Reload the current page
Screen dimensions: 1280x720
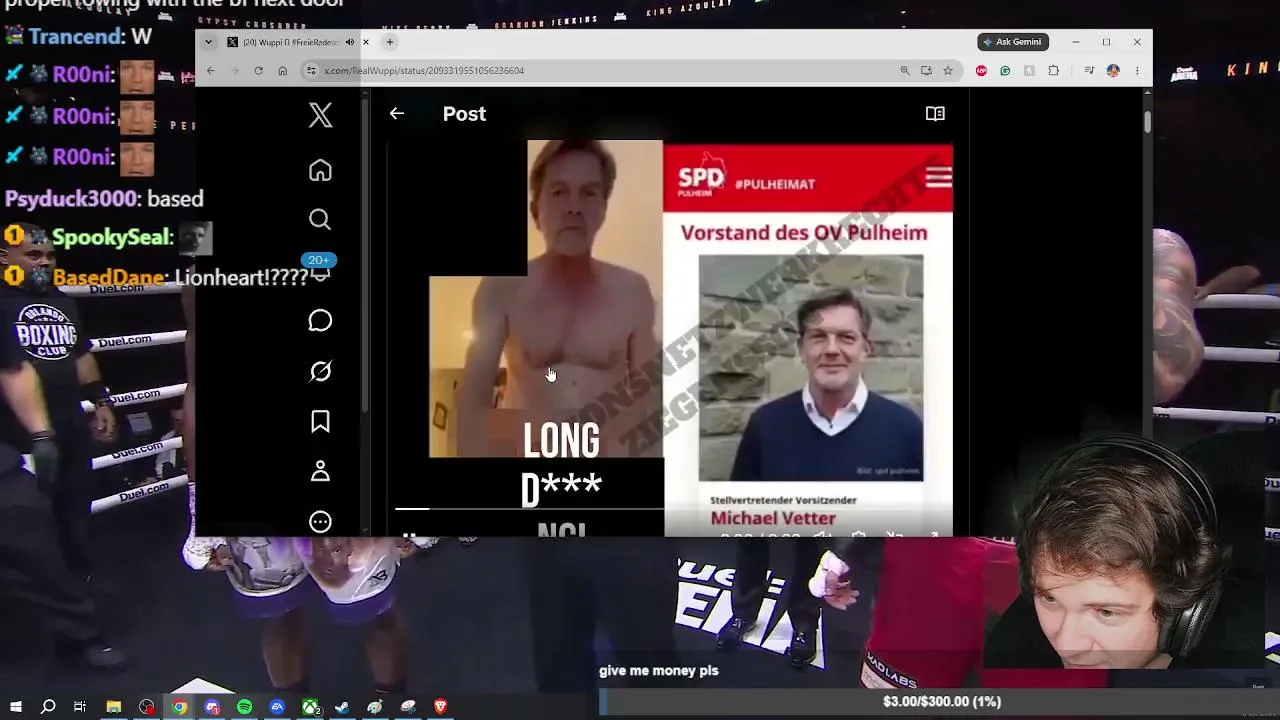pos(259,71)
